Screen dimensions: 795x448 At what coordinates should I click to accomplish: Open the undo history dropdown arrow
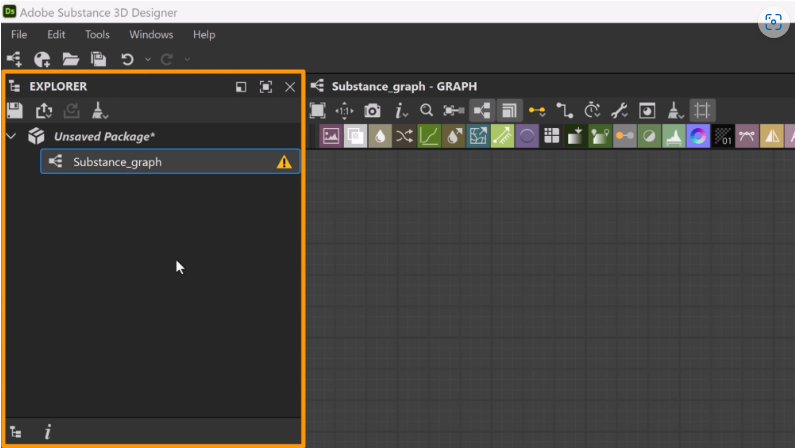pyautogui.click(x=148, y=60)
